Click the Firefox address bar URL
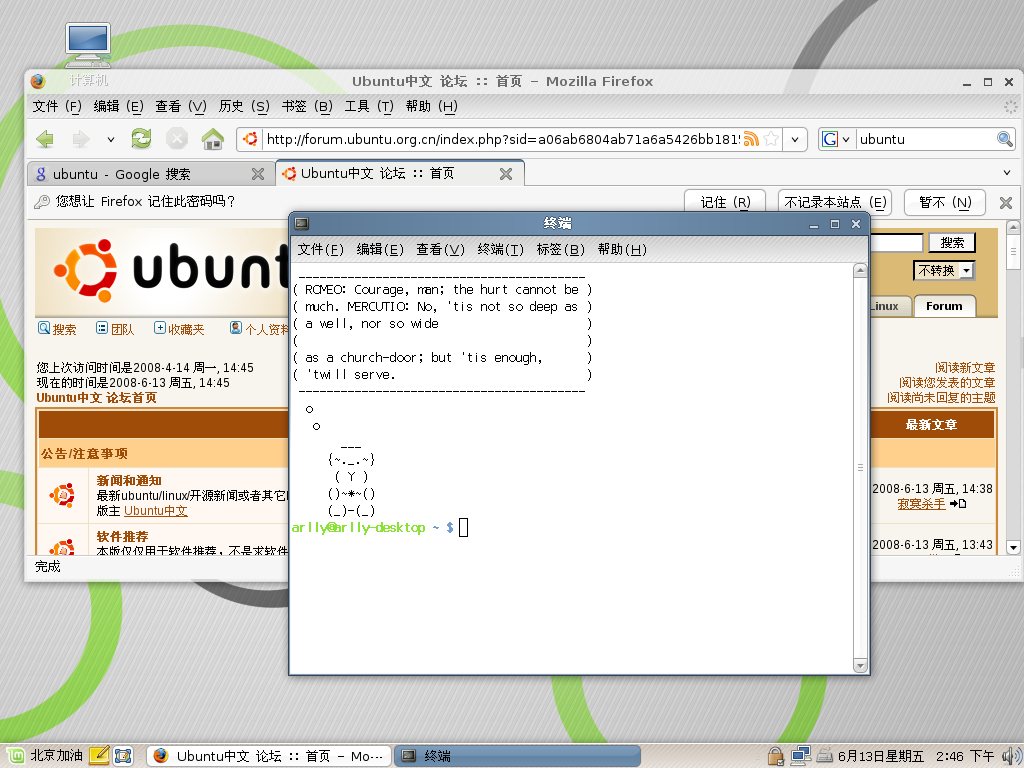Image resolution: width=1024 pixels, height=768 pixels. (503, 139)
